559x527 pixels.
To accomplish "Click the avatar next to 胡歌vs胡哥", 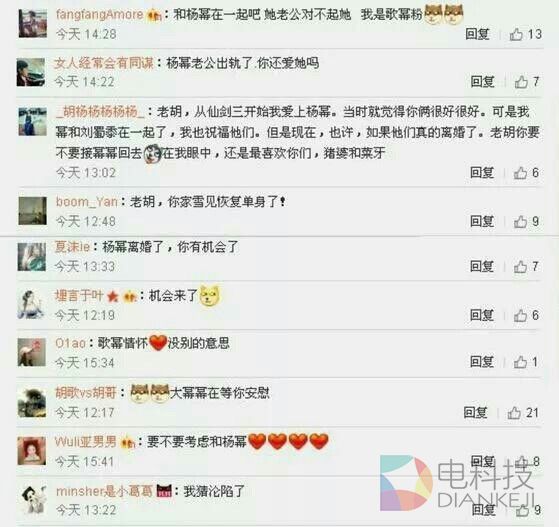I will pyautogui.click(x=32, y=403).
